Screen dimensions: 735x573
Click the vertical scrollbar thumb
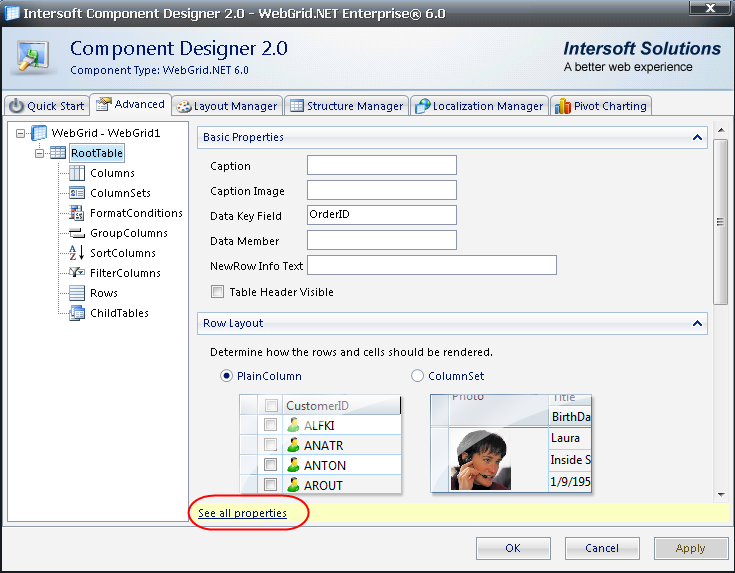720,222
